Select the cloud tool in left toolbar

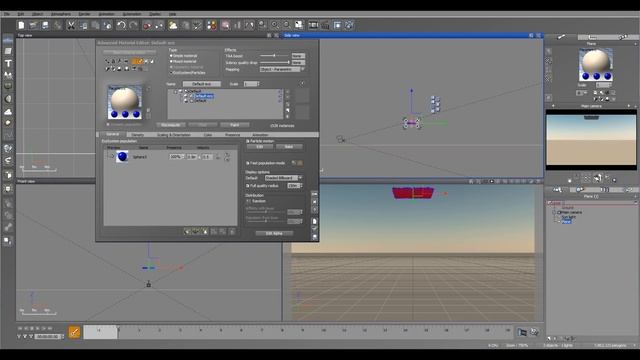point(8,111)
